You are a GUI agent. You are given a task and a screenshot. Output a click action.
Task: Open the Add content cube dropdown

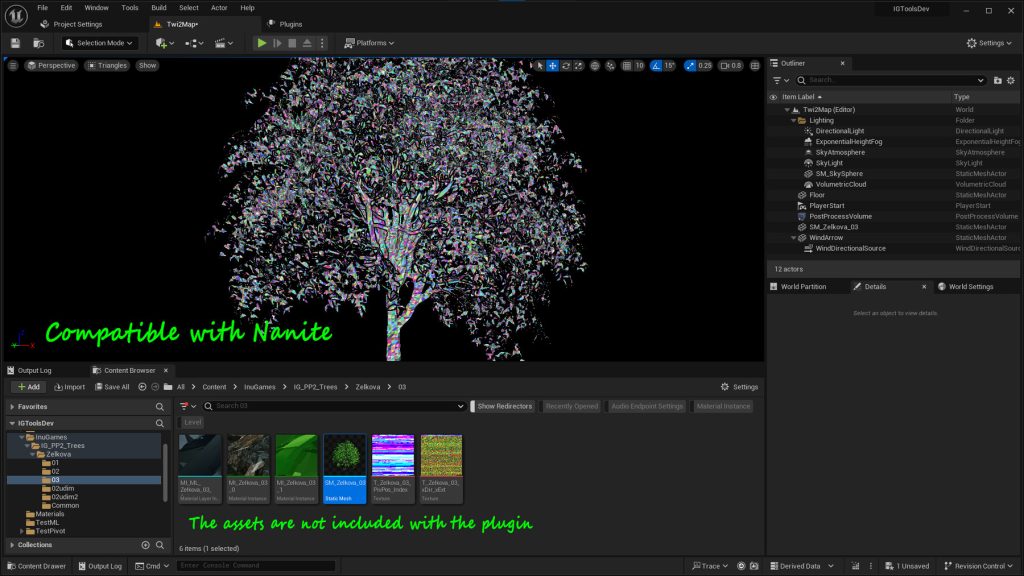[165, 43]
